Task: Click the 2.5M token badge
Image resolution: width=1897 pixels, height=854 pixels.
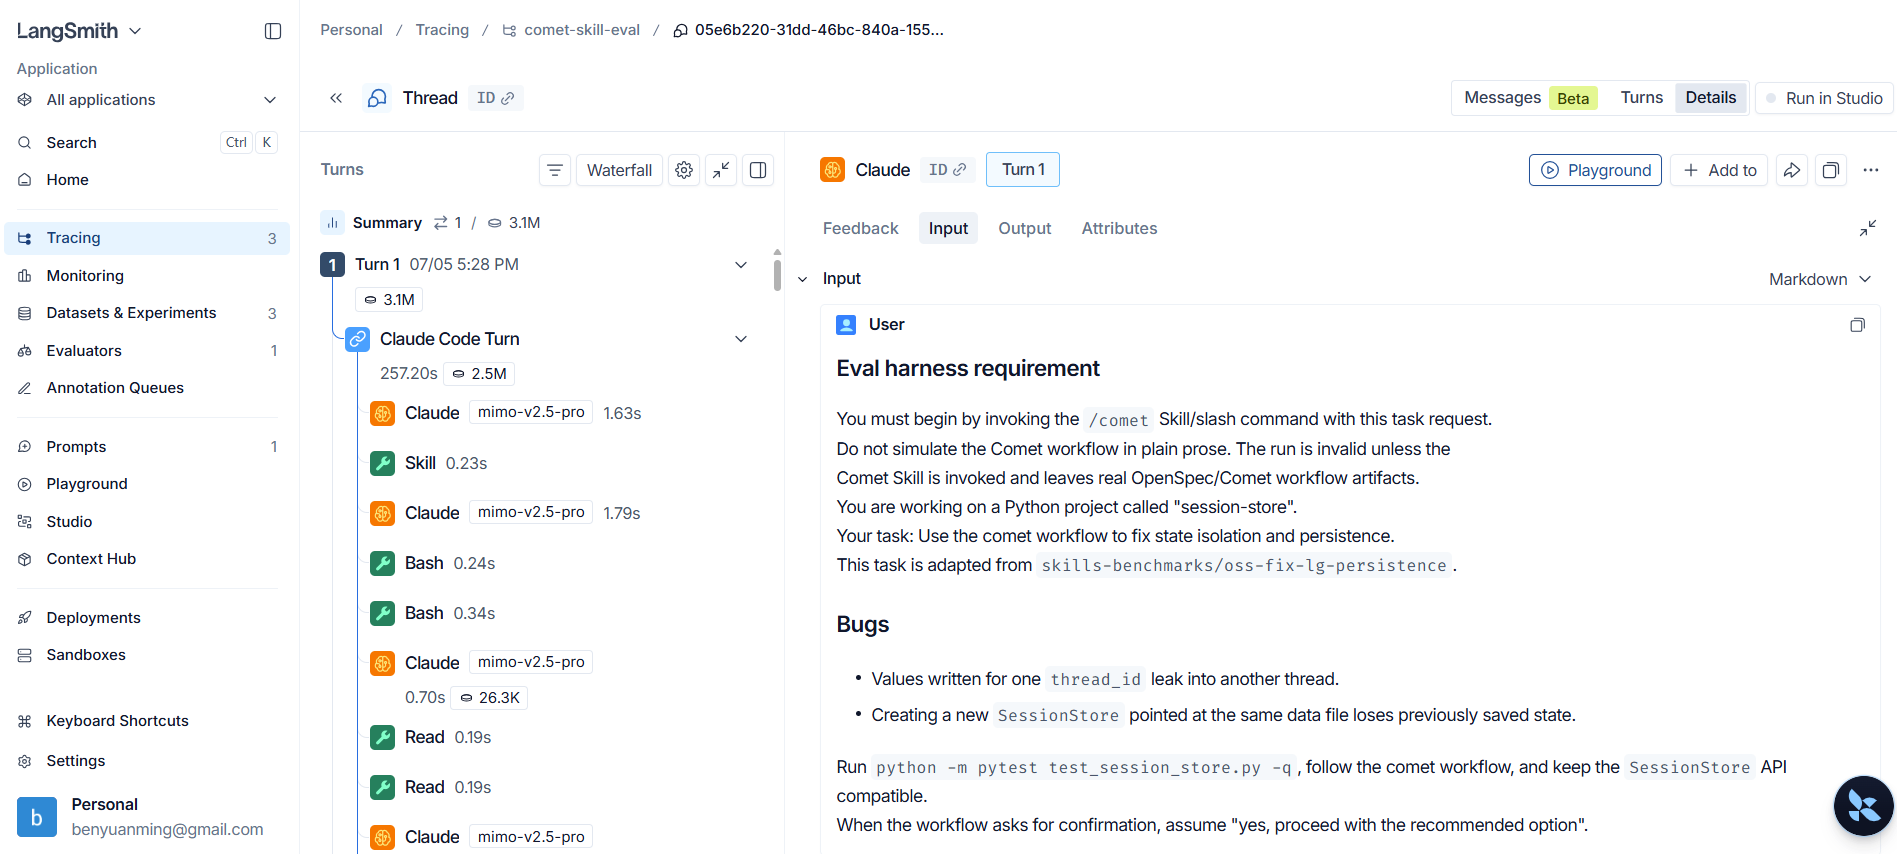Action: pos(479,374)
